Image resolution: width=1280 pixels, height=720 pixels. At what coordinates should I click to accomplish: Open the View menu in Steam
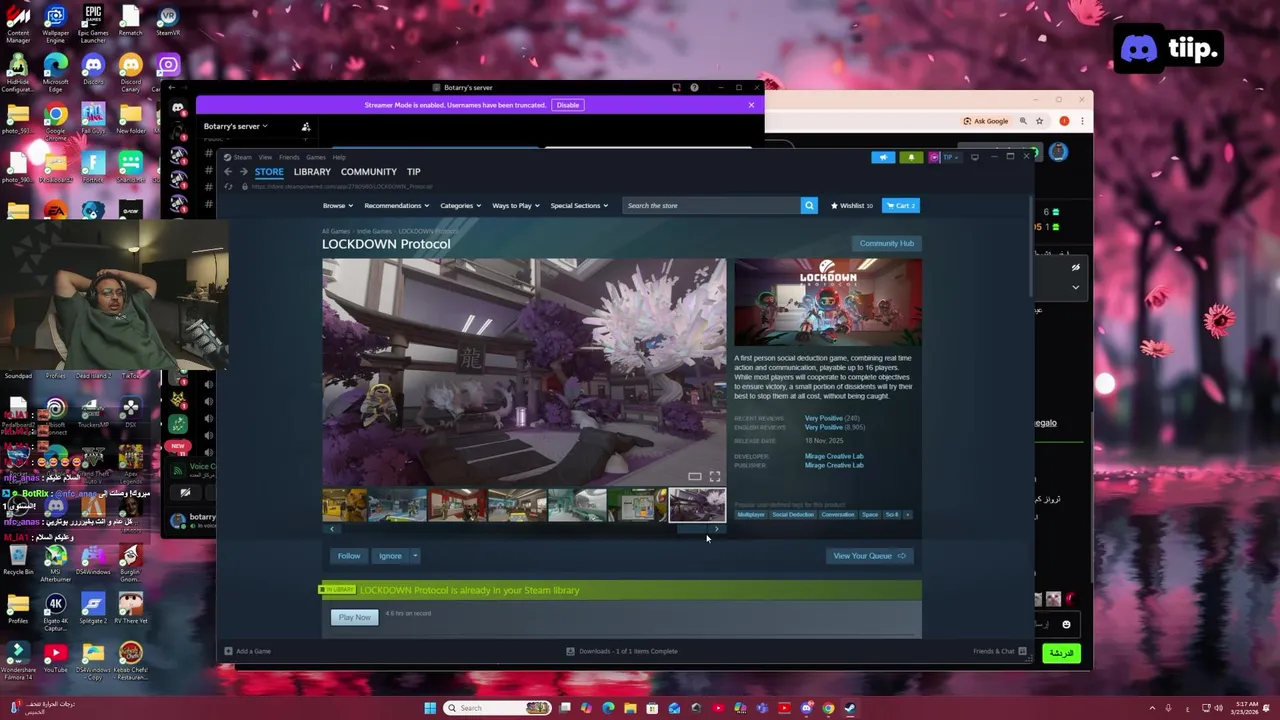[x=265, y=157]
